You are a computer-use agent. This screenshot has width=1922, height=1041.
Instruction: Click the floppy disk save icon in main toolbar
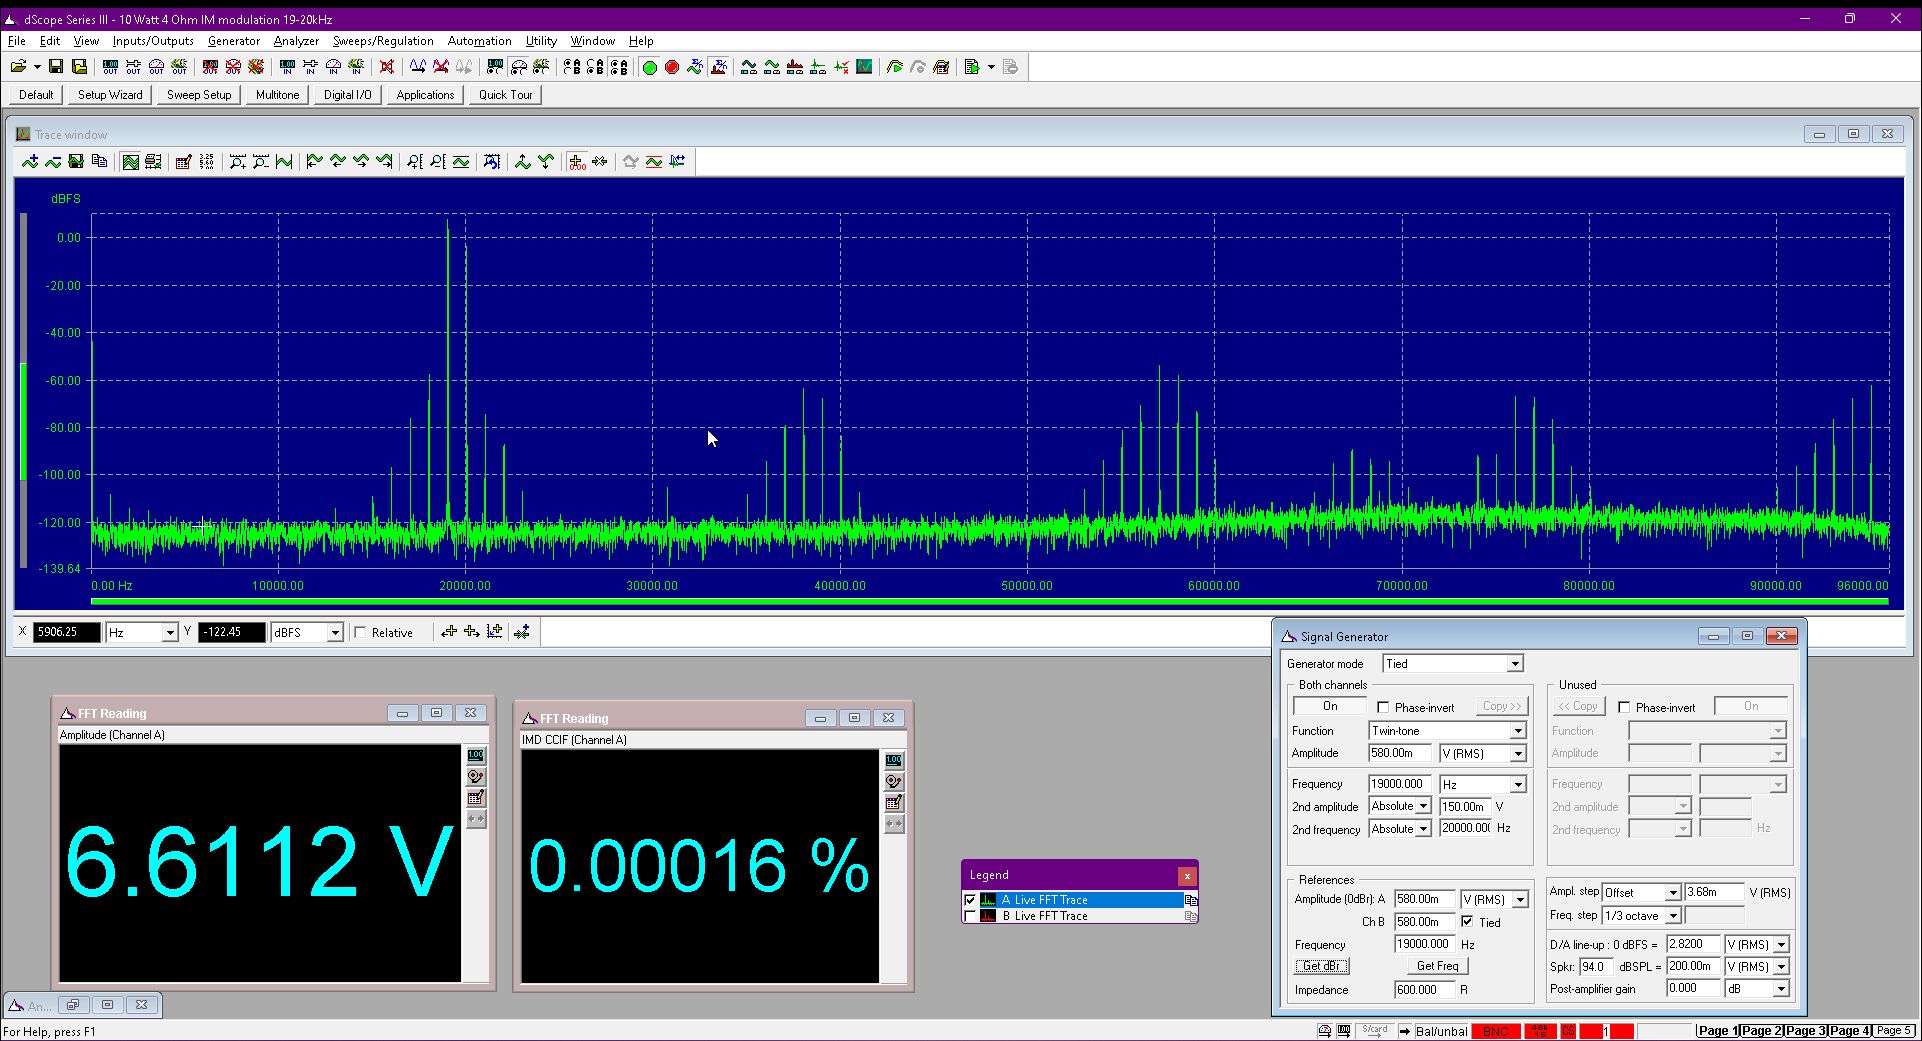pyautogui.click(x=56, y=67)
